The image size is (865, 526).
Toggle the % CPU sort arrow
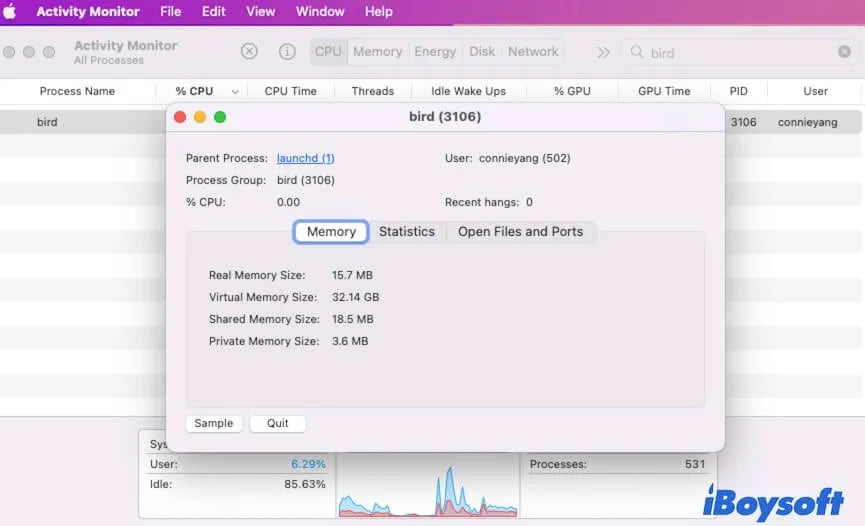(x=235, y=91)
